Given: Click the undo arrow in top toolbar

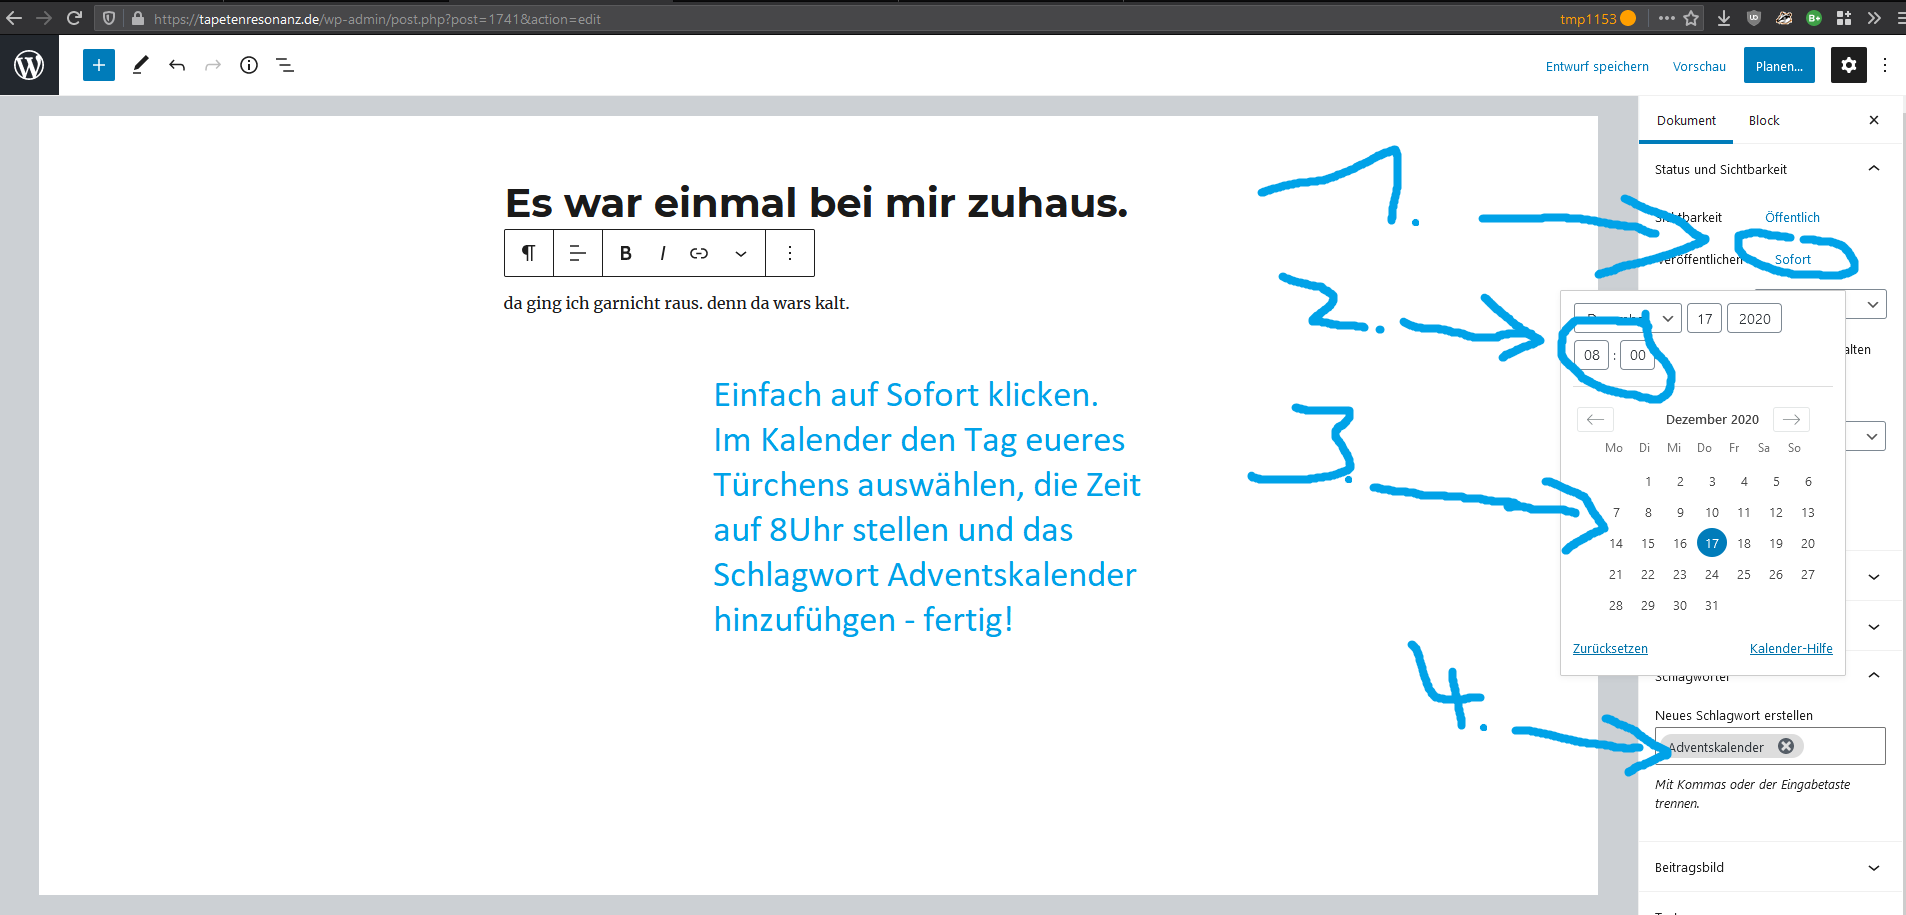Looking at the screenshot, I should (x=177, y=65).
